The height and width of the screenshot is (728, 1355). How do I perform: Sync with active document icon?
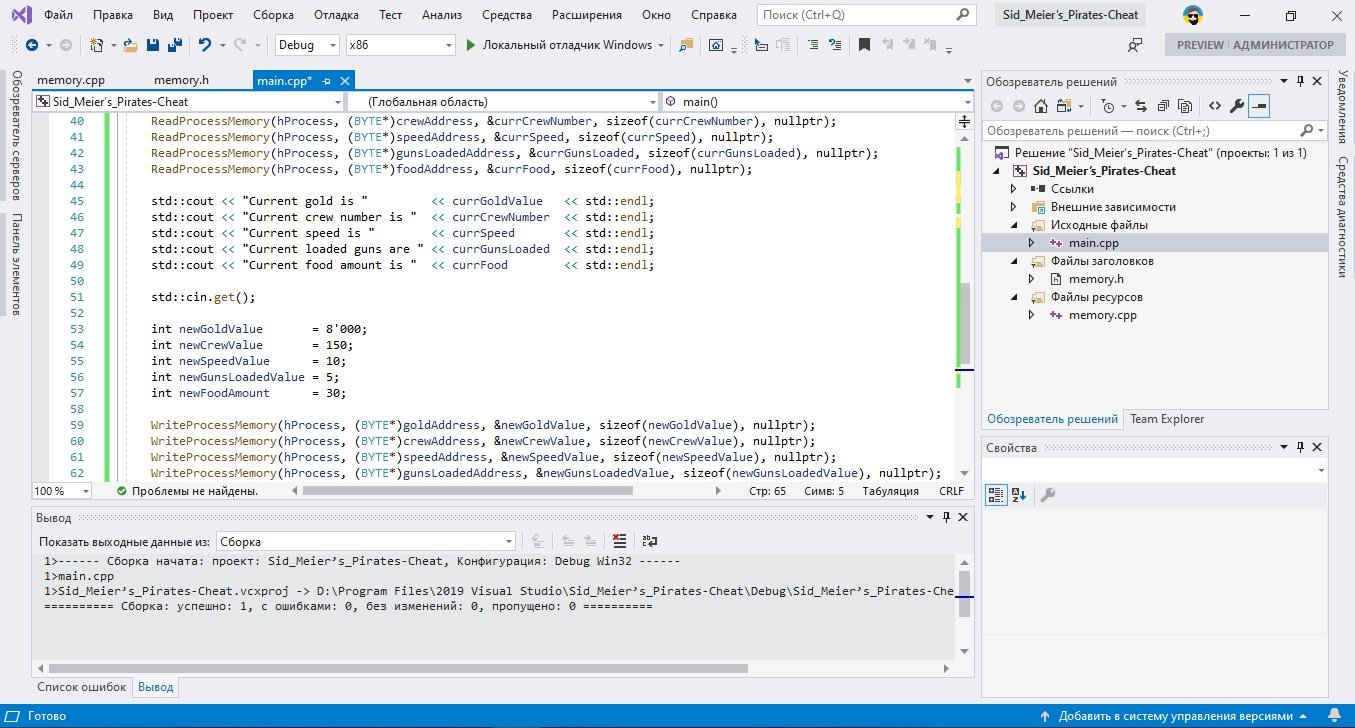point(1139,106)
